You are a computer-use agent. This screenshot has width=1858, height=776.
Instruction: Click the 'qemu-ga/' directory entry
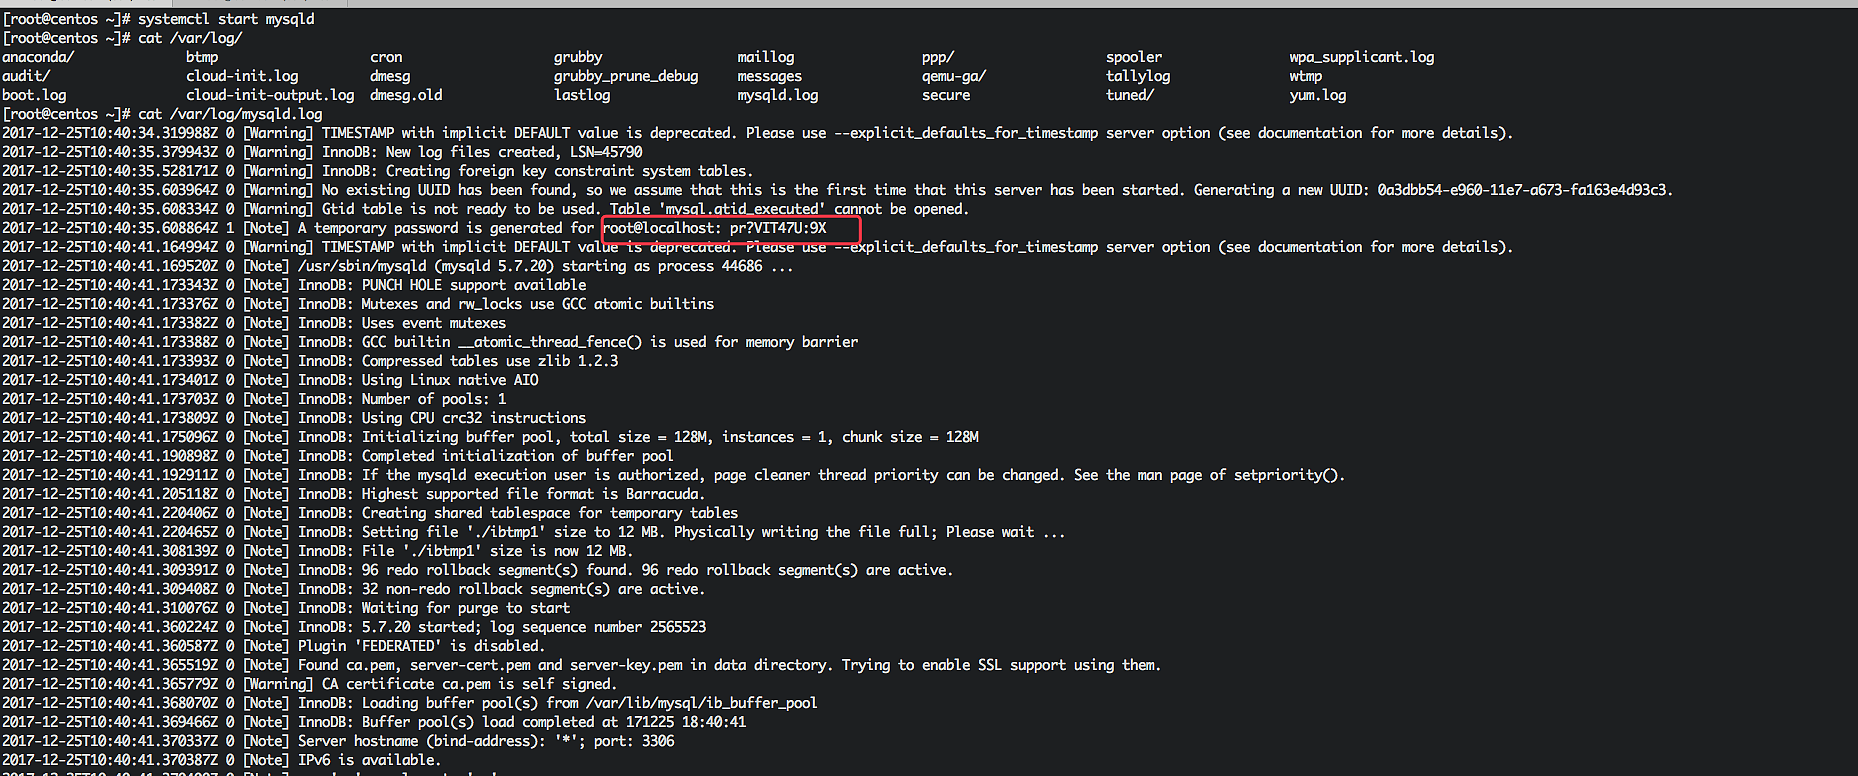(x=953, y=76)
